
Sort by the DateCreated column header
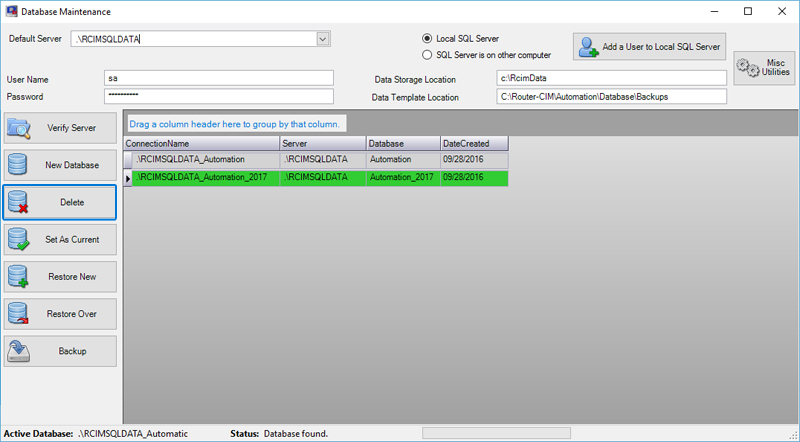(474, 143)
